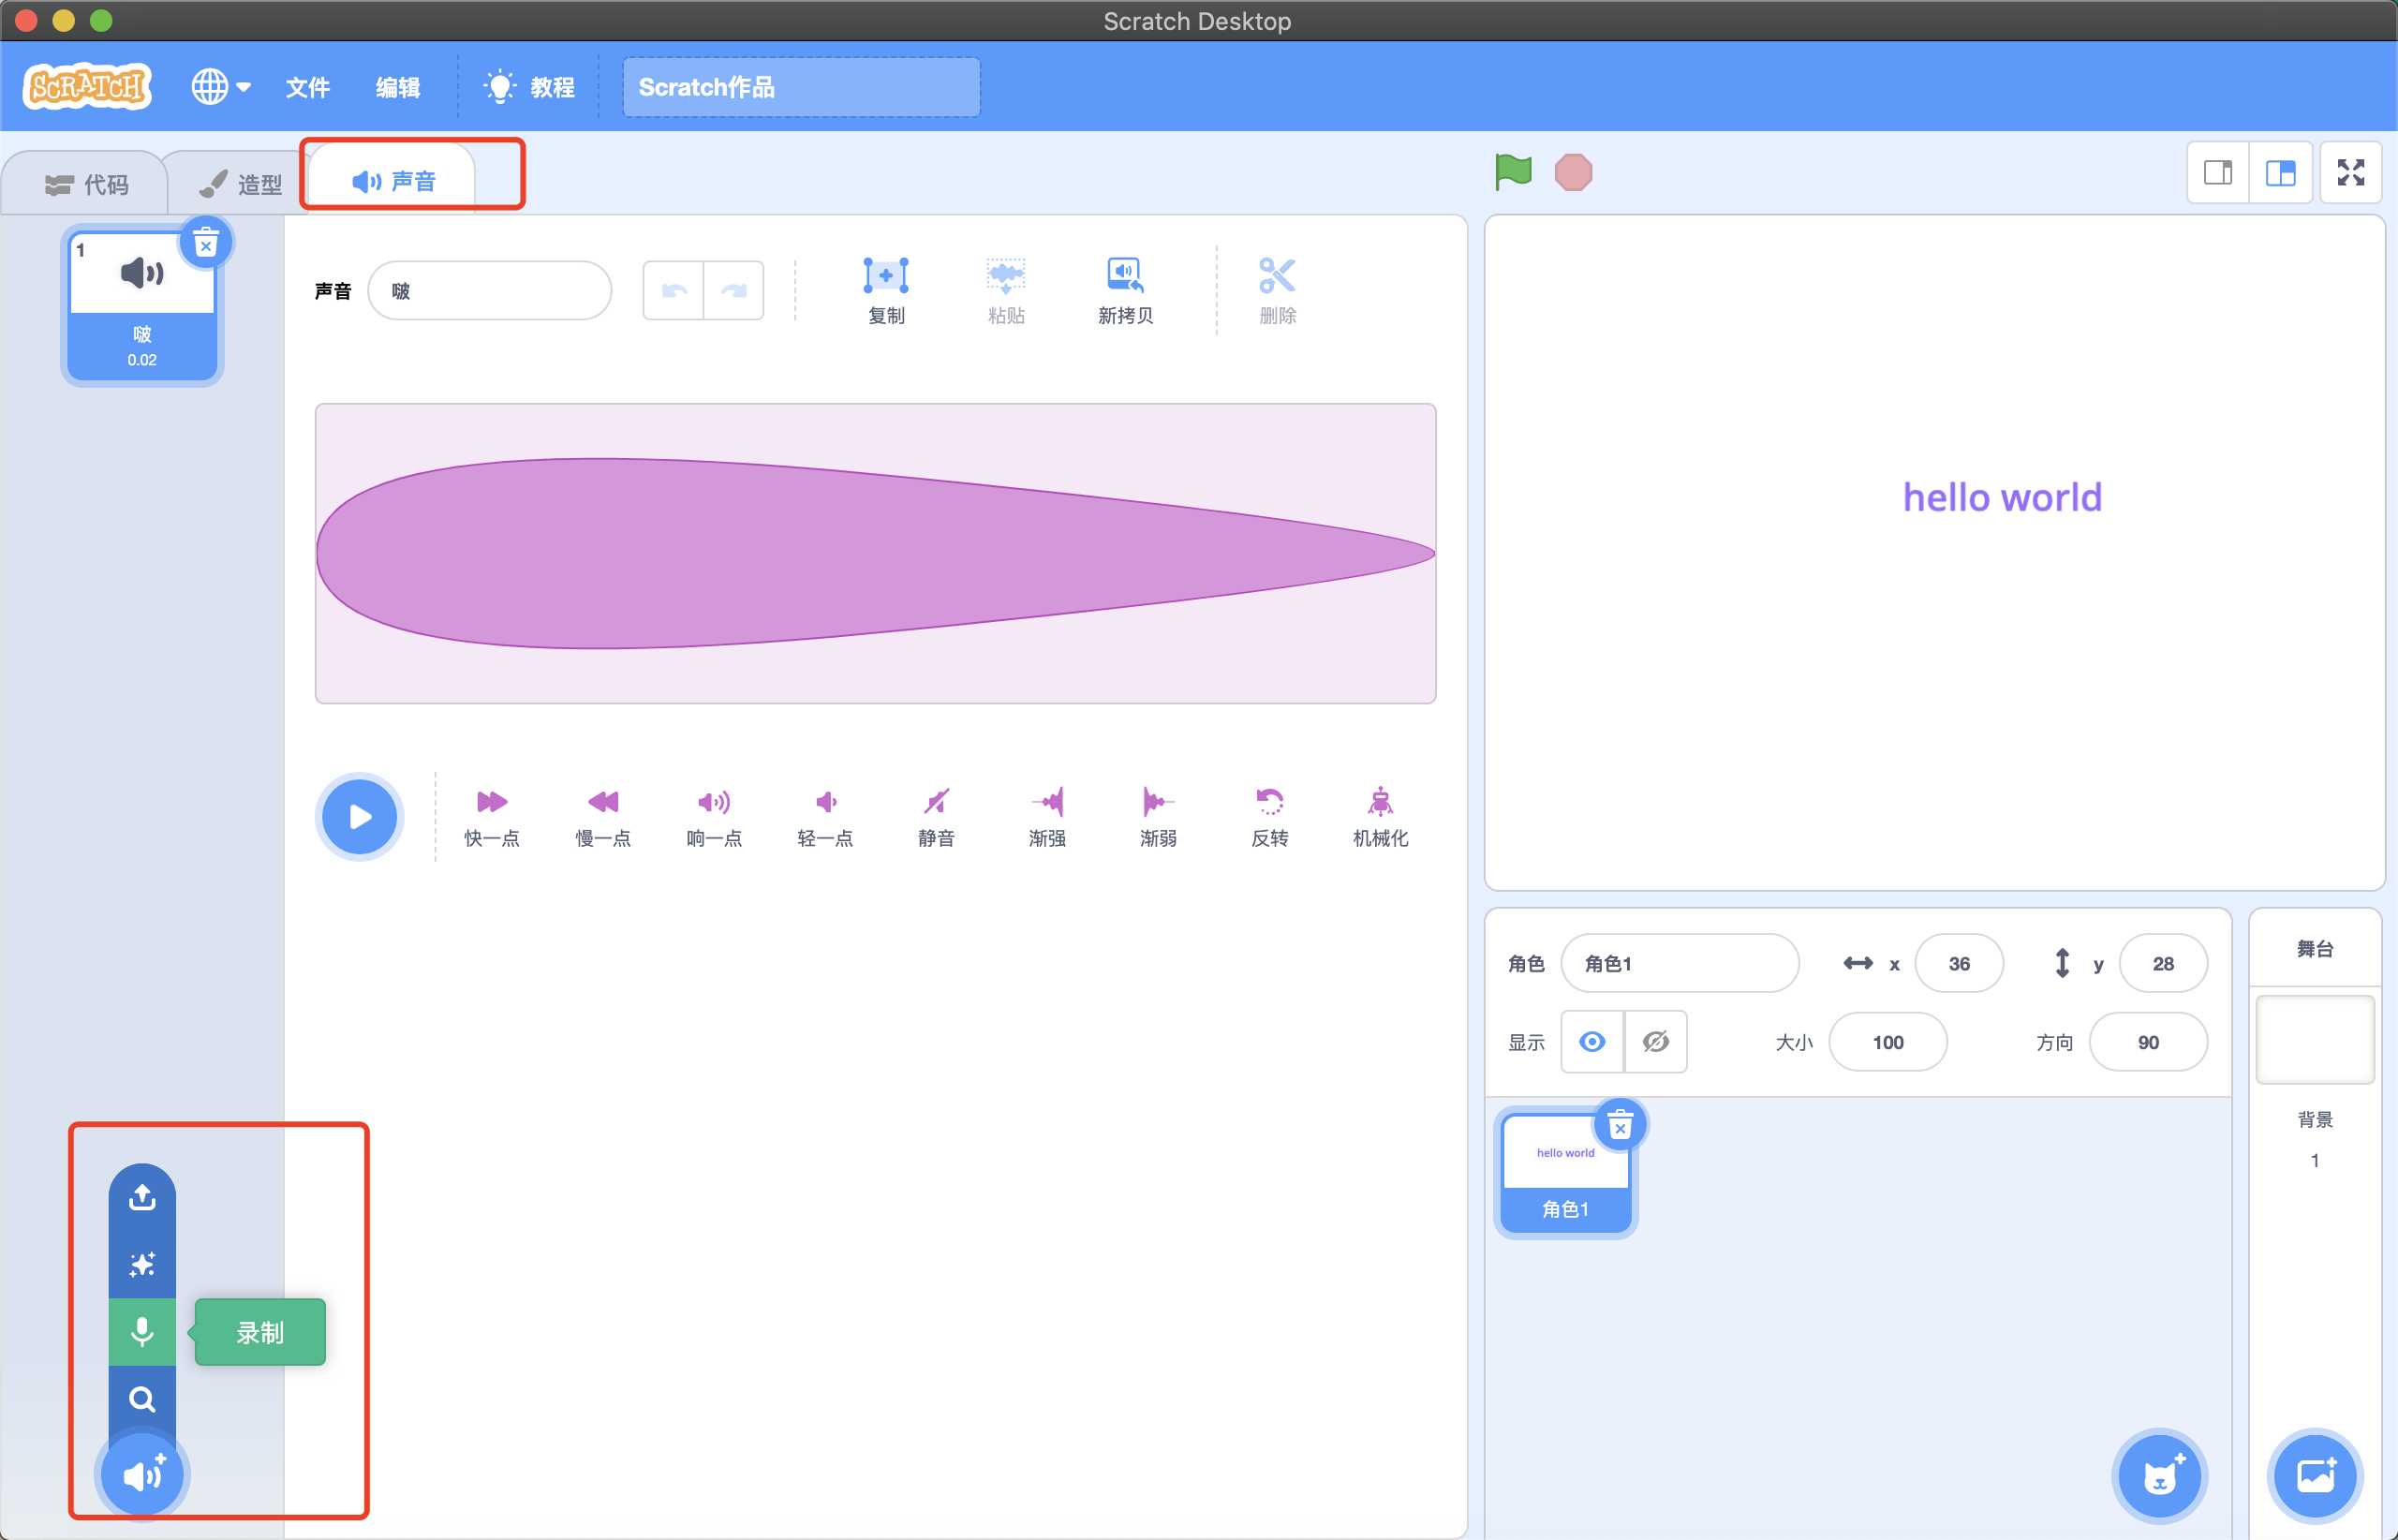Click 新拷贝 copy to new

pyautogui.click(x=1125, y=291)
